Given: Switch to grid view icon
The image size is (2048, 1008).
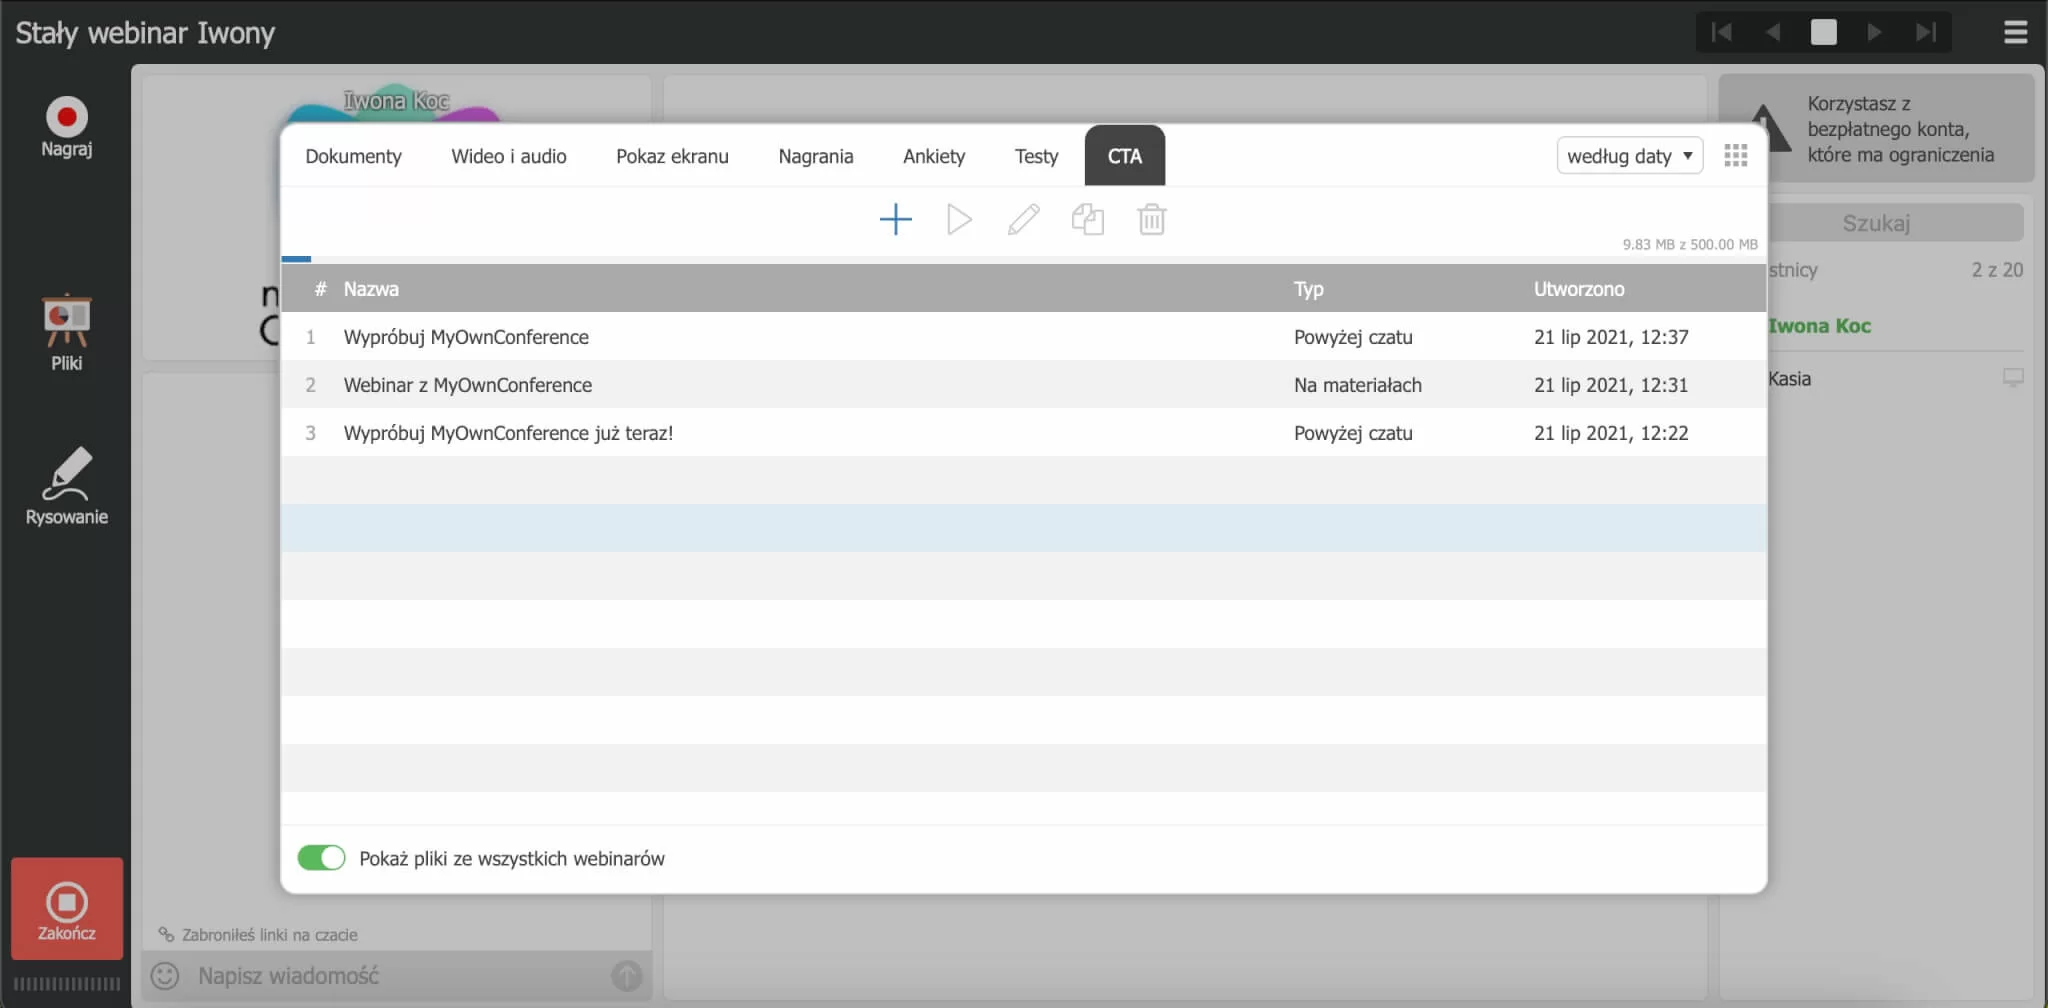Looking at the screenshot, I should pyautogui.click(x=1736, y=155).
